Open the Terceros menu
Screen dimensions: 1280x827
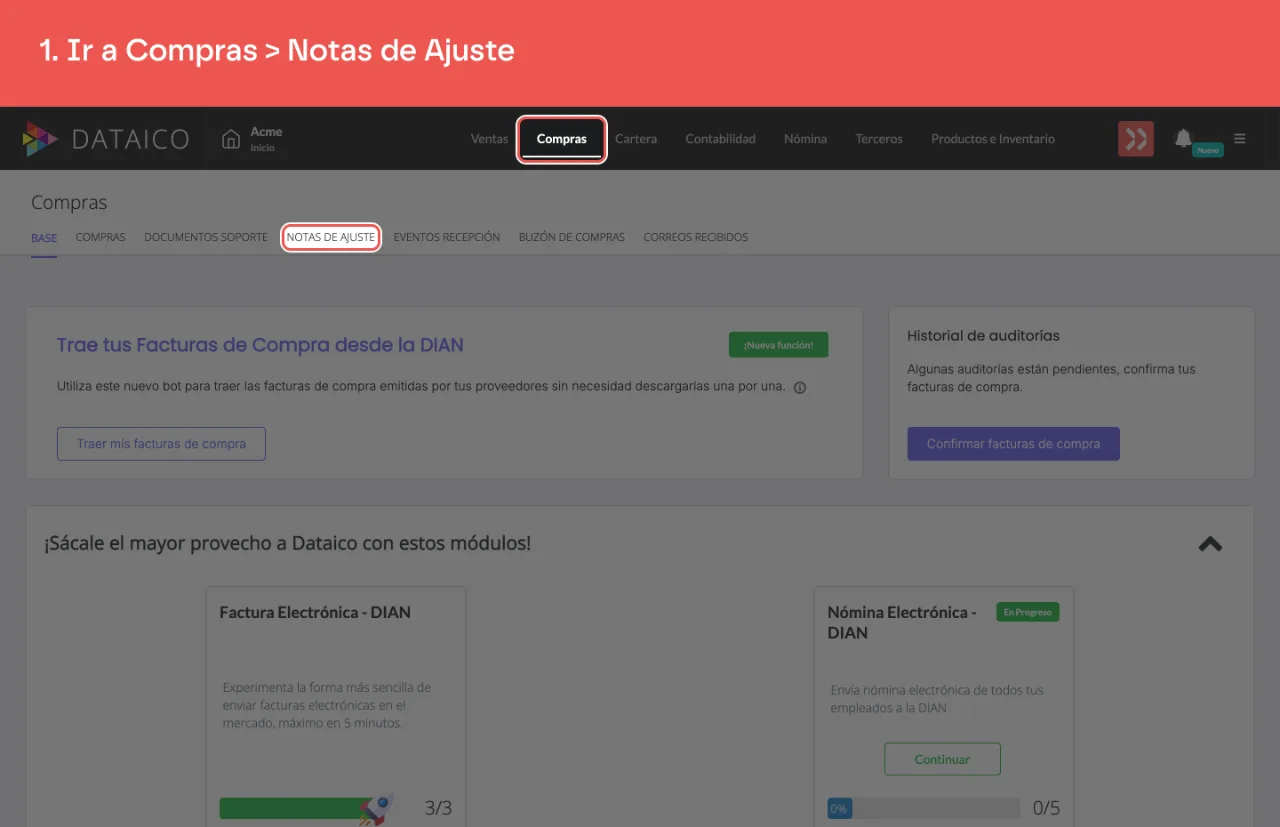tap(879, 139)
